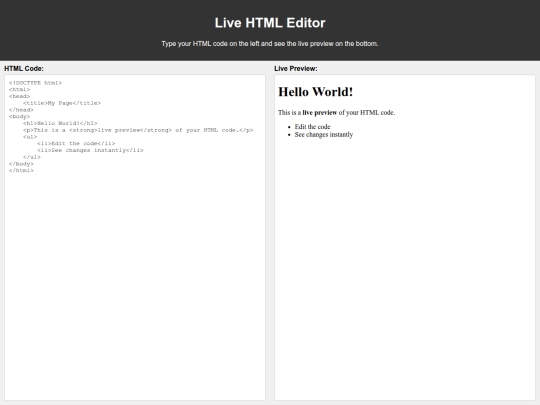Place cursor on the '<p>This is a' code line
Viewport: 540px width, 405px height.
tap(138, 130)
